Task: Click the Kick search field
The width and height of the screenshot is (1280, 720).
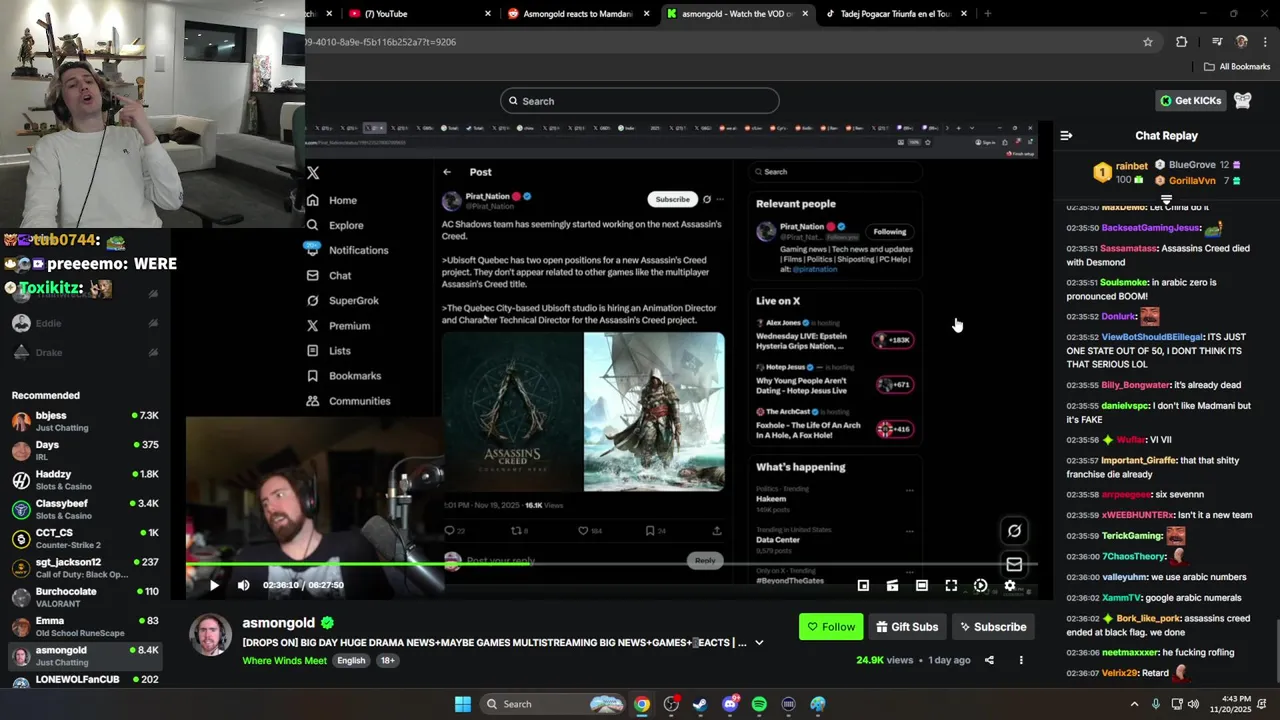Action: coord(640,101)
